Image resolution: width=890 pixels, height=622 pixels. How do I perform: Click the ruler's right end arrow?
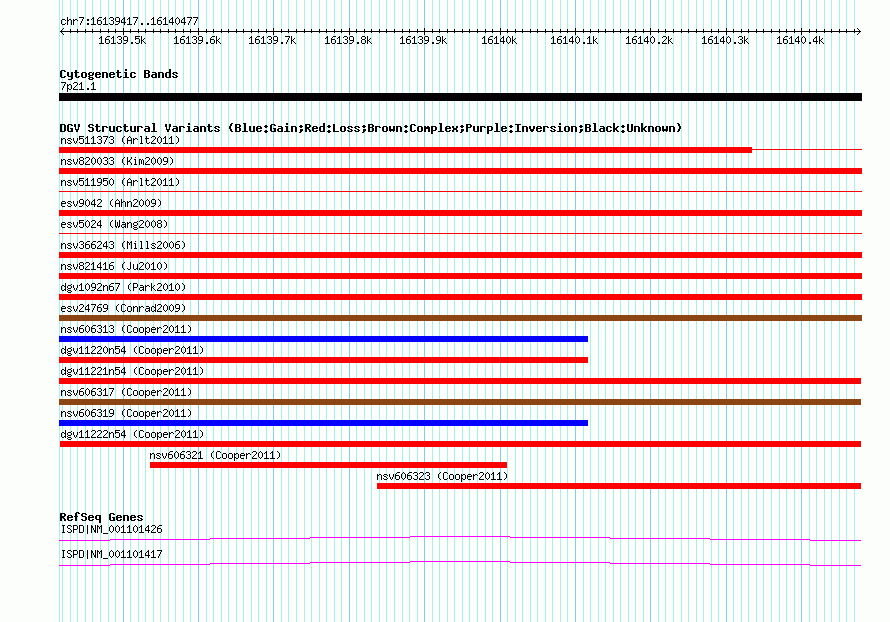pyautogui.click(x=859, y=32)
